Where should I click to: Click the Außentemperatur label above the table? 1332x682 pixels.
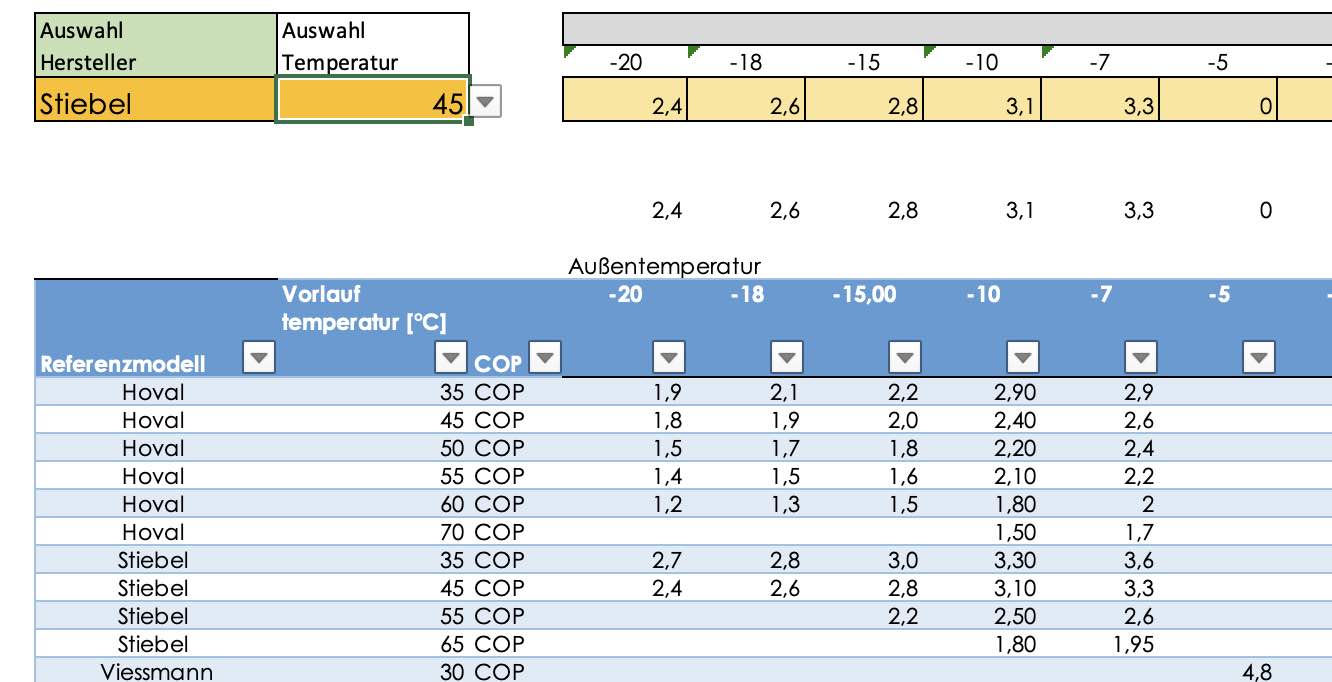coord(665,266)
